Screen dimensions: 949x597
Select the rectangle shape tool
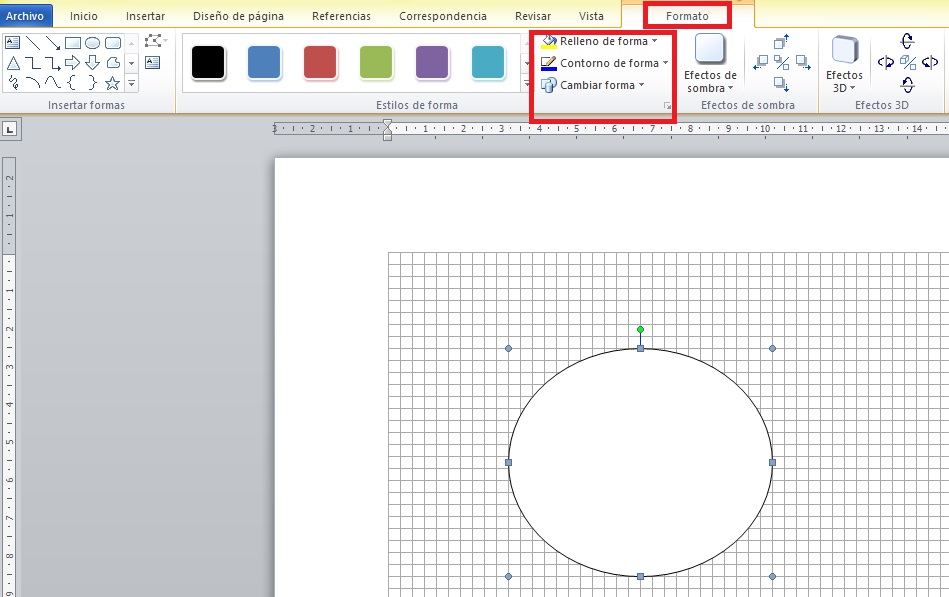pos(73,42)
